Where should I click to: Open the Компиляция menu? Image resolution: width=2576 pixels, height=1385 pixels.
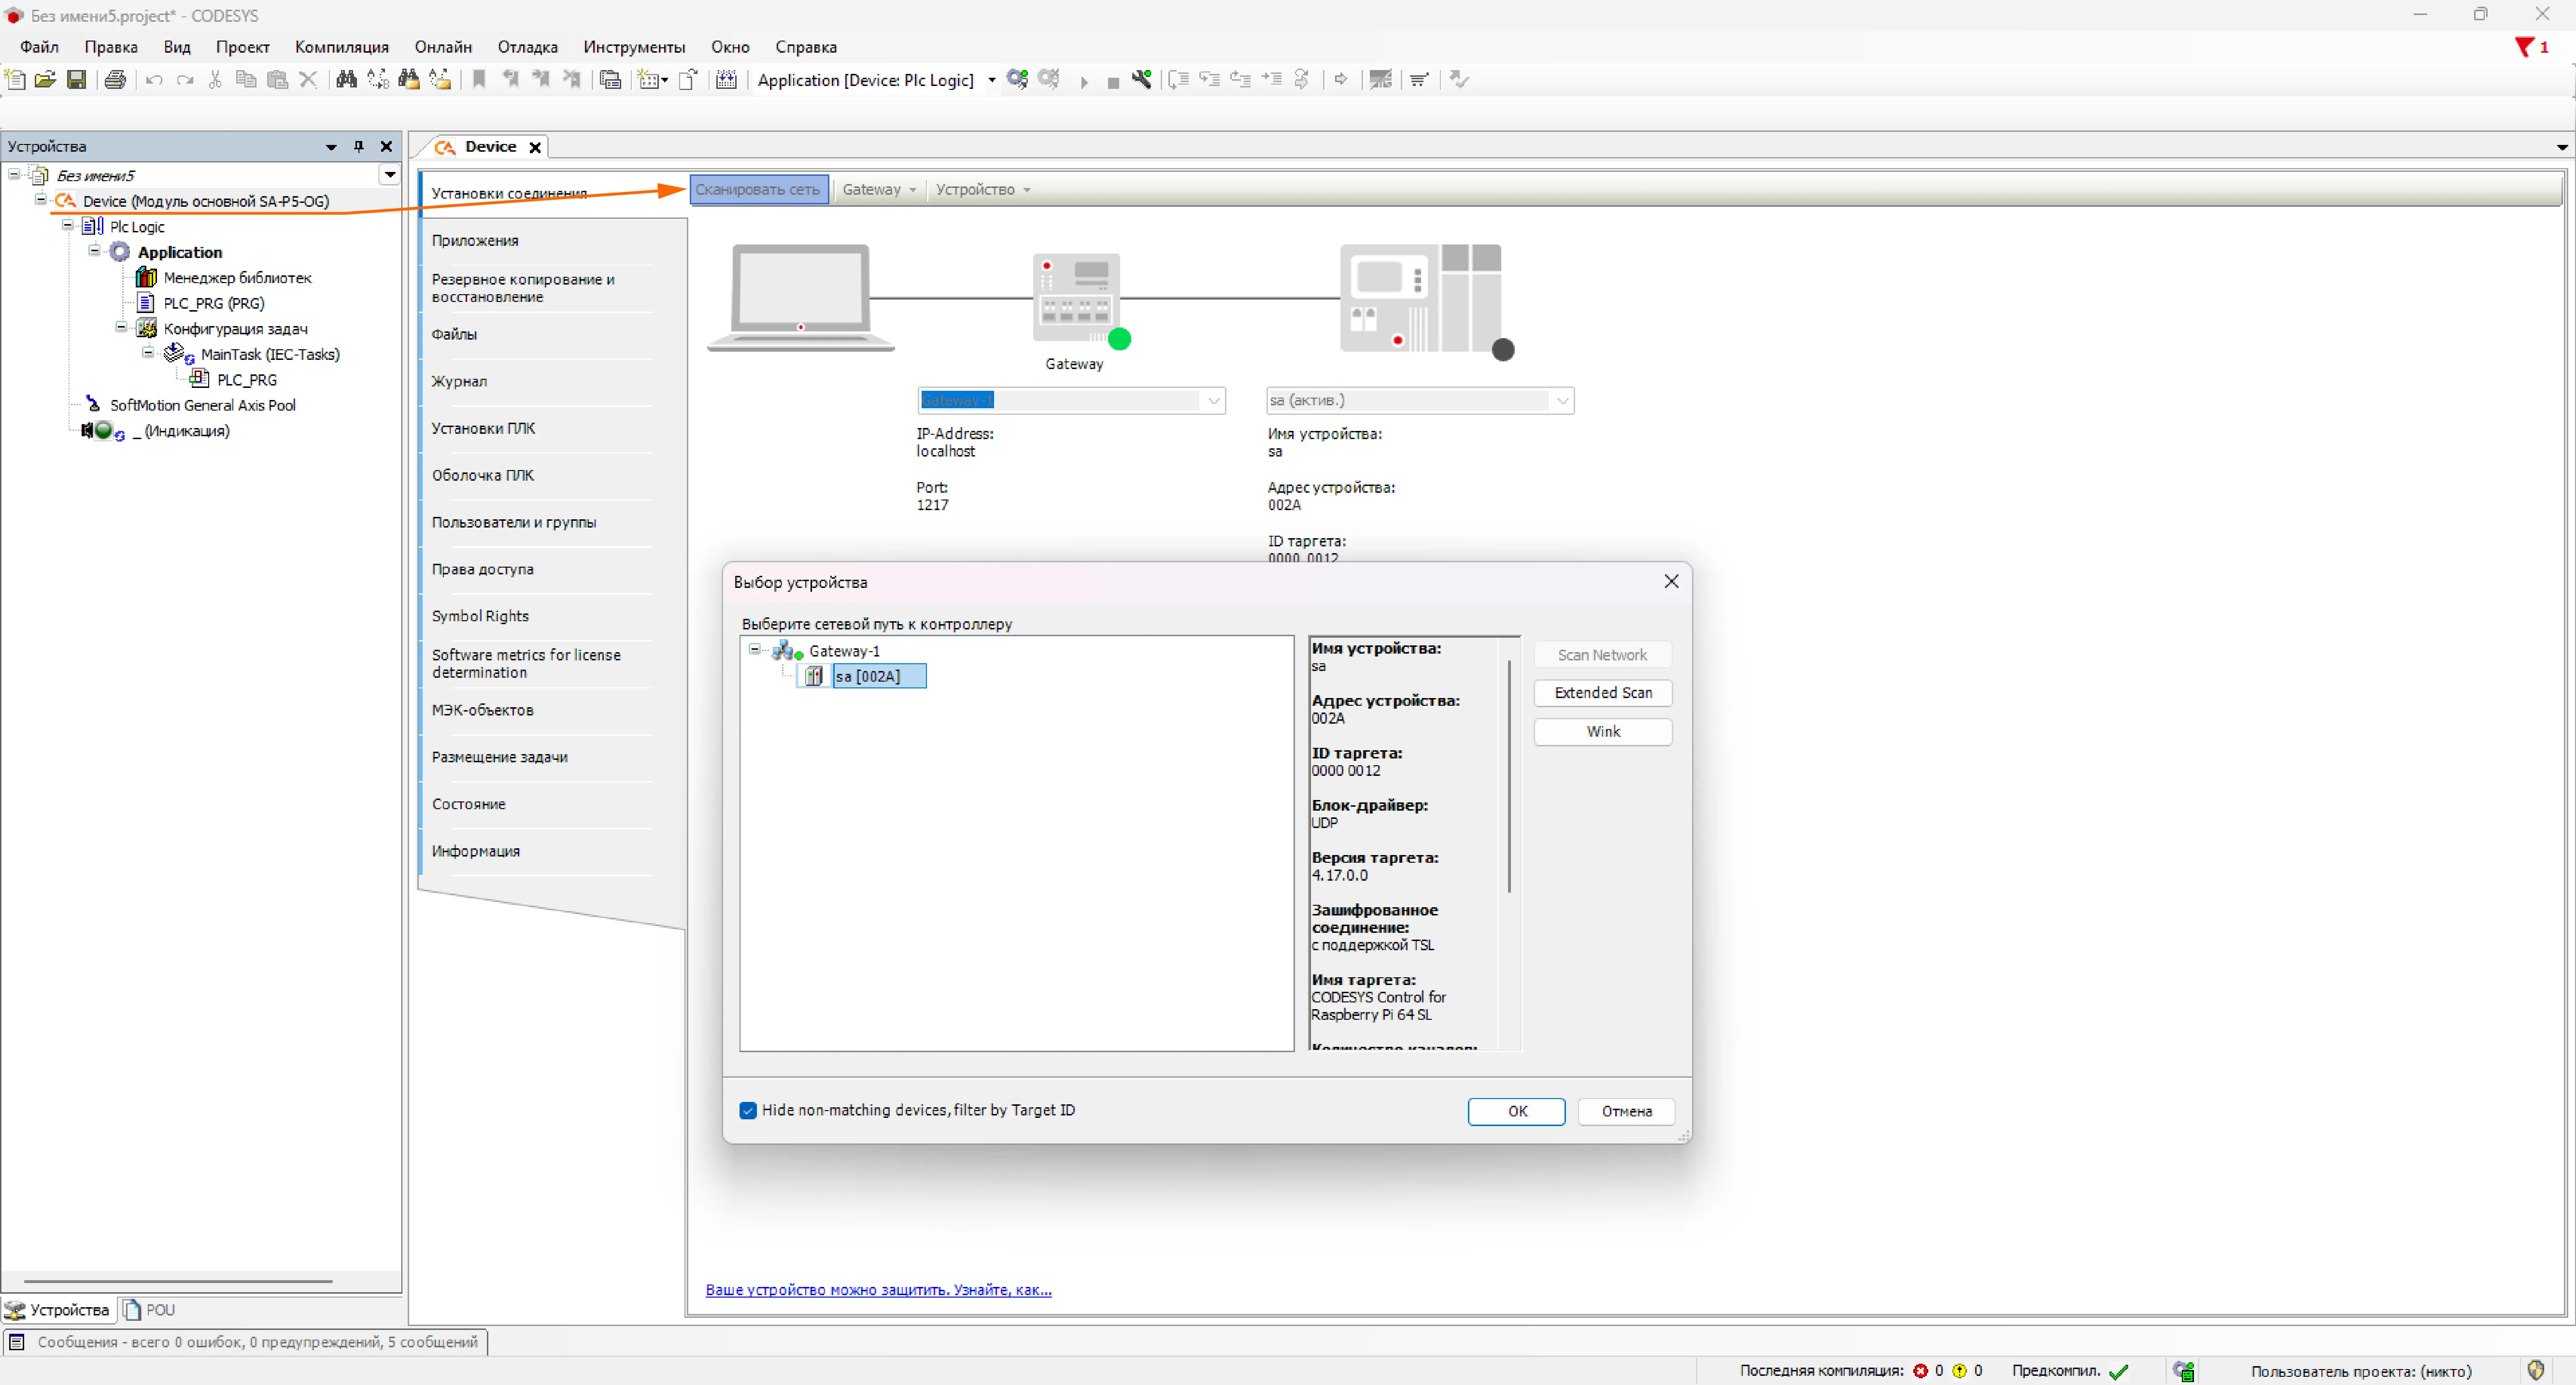pos(341,47)
